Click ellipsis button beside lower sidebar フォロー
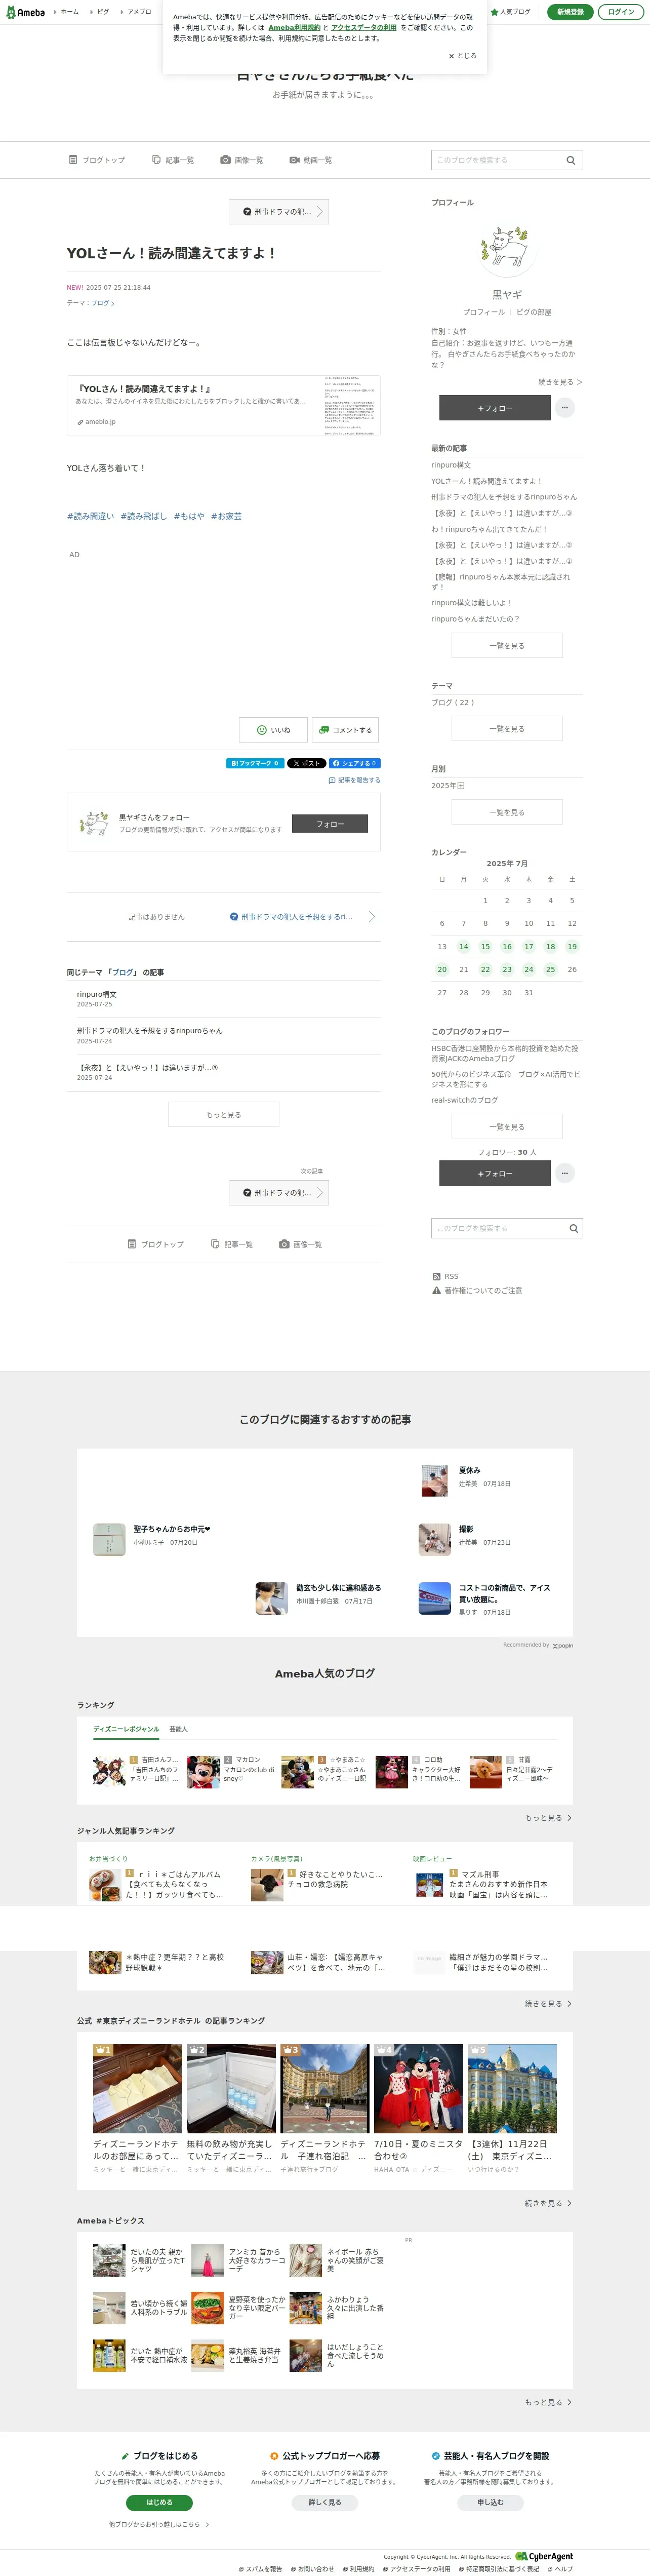650x2576 pixels. pos(565,1173)
